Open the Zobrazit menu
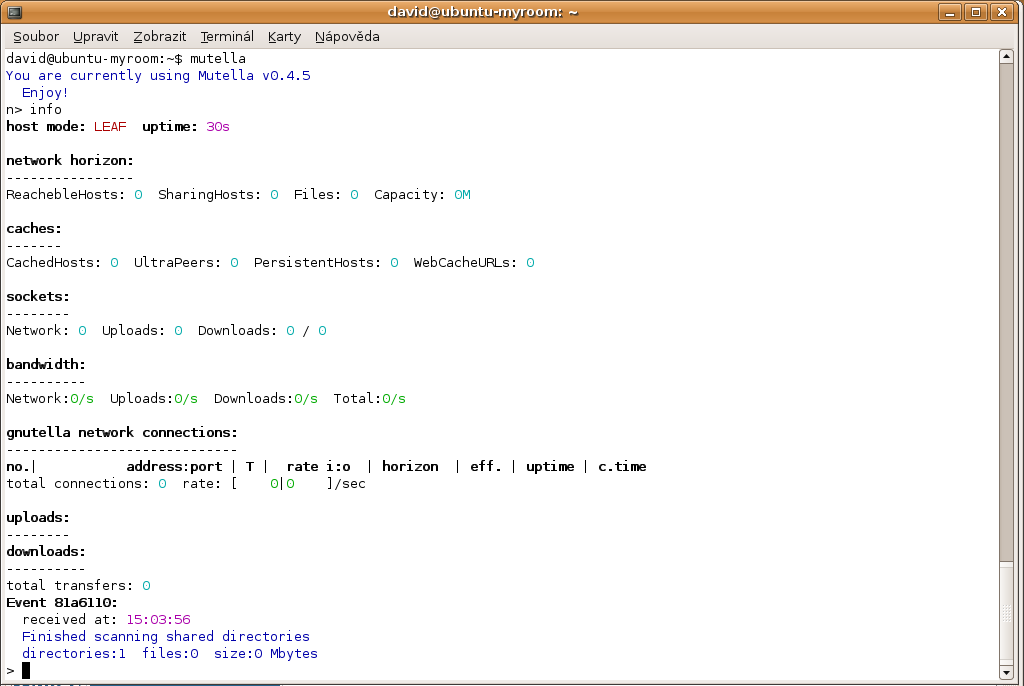This screenshot has width=1024, height=686. [x=159, y=37]
